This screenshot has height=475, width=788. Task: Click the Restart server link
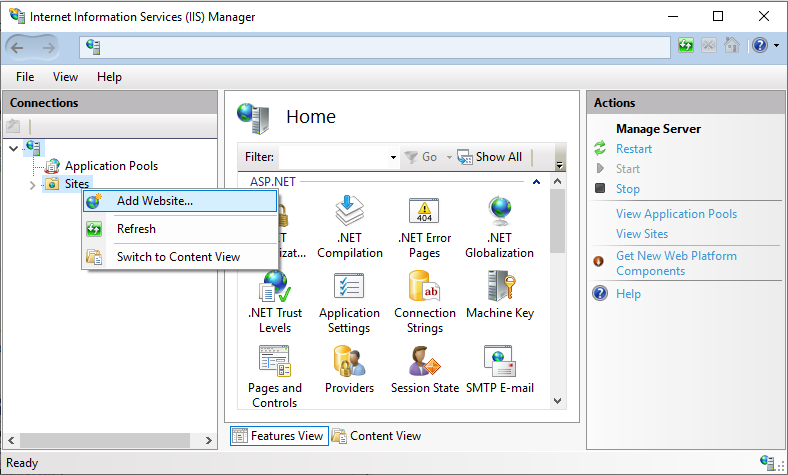pyautogui.click(x=634, y=149)
